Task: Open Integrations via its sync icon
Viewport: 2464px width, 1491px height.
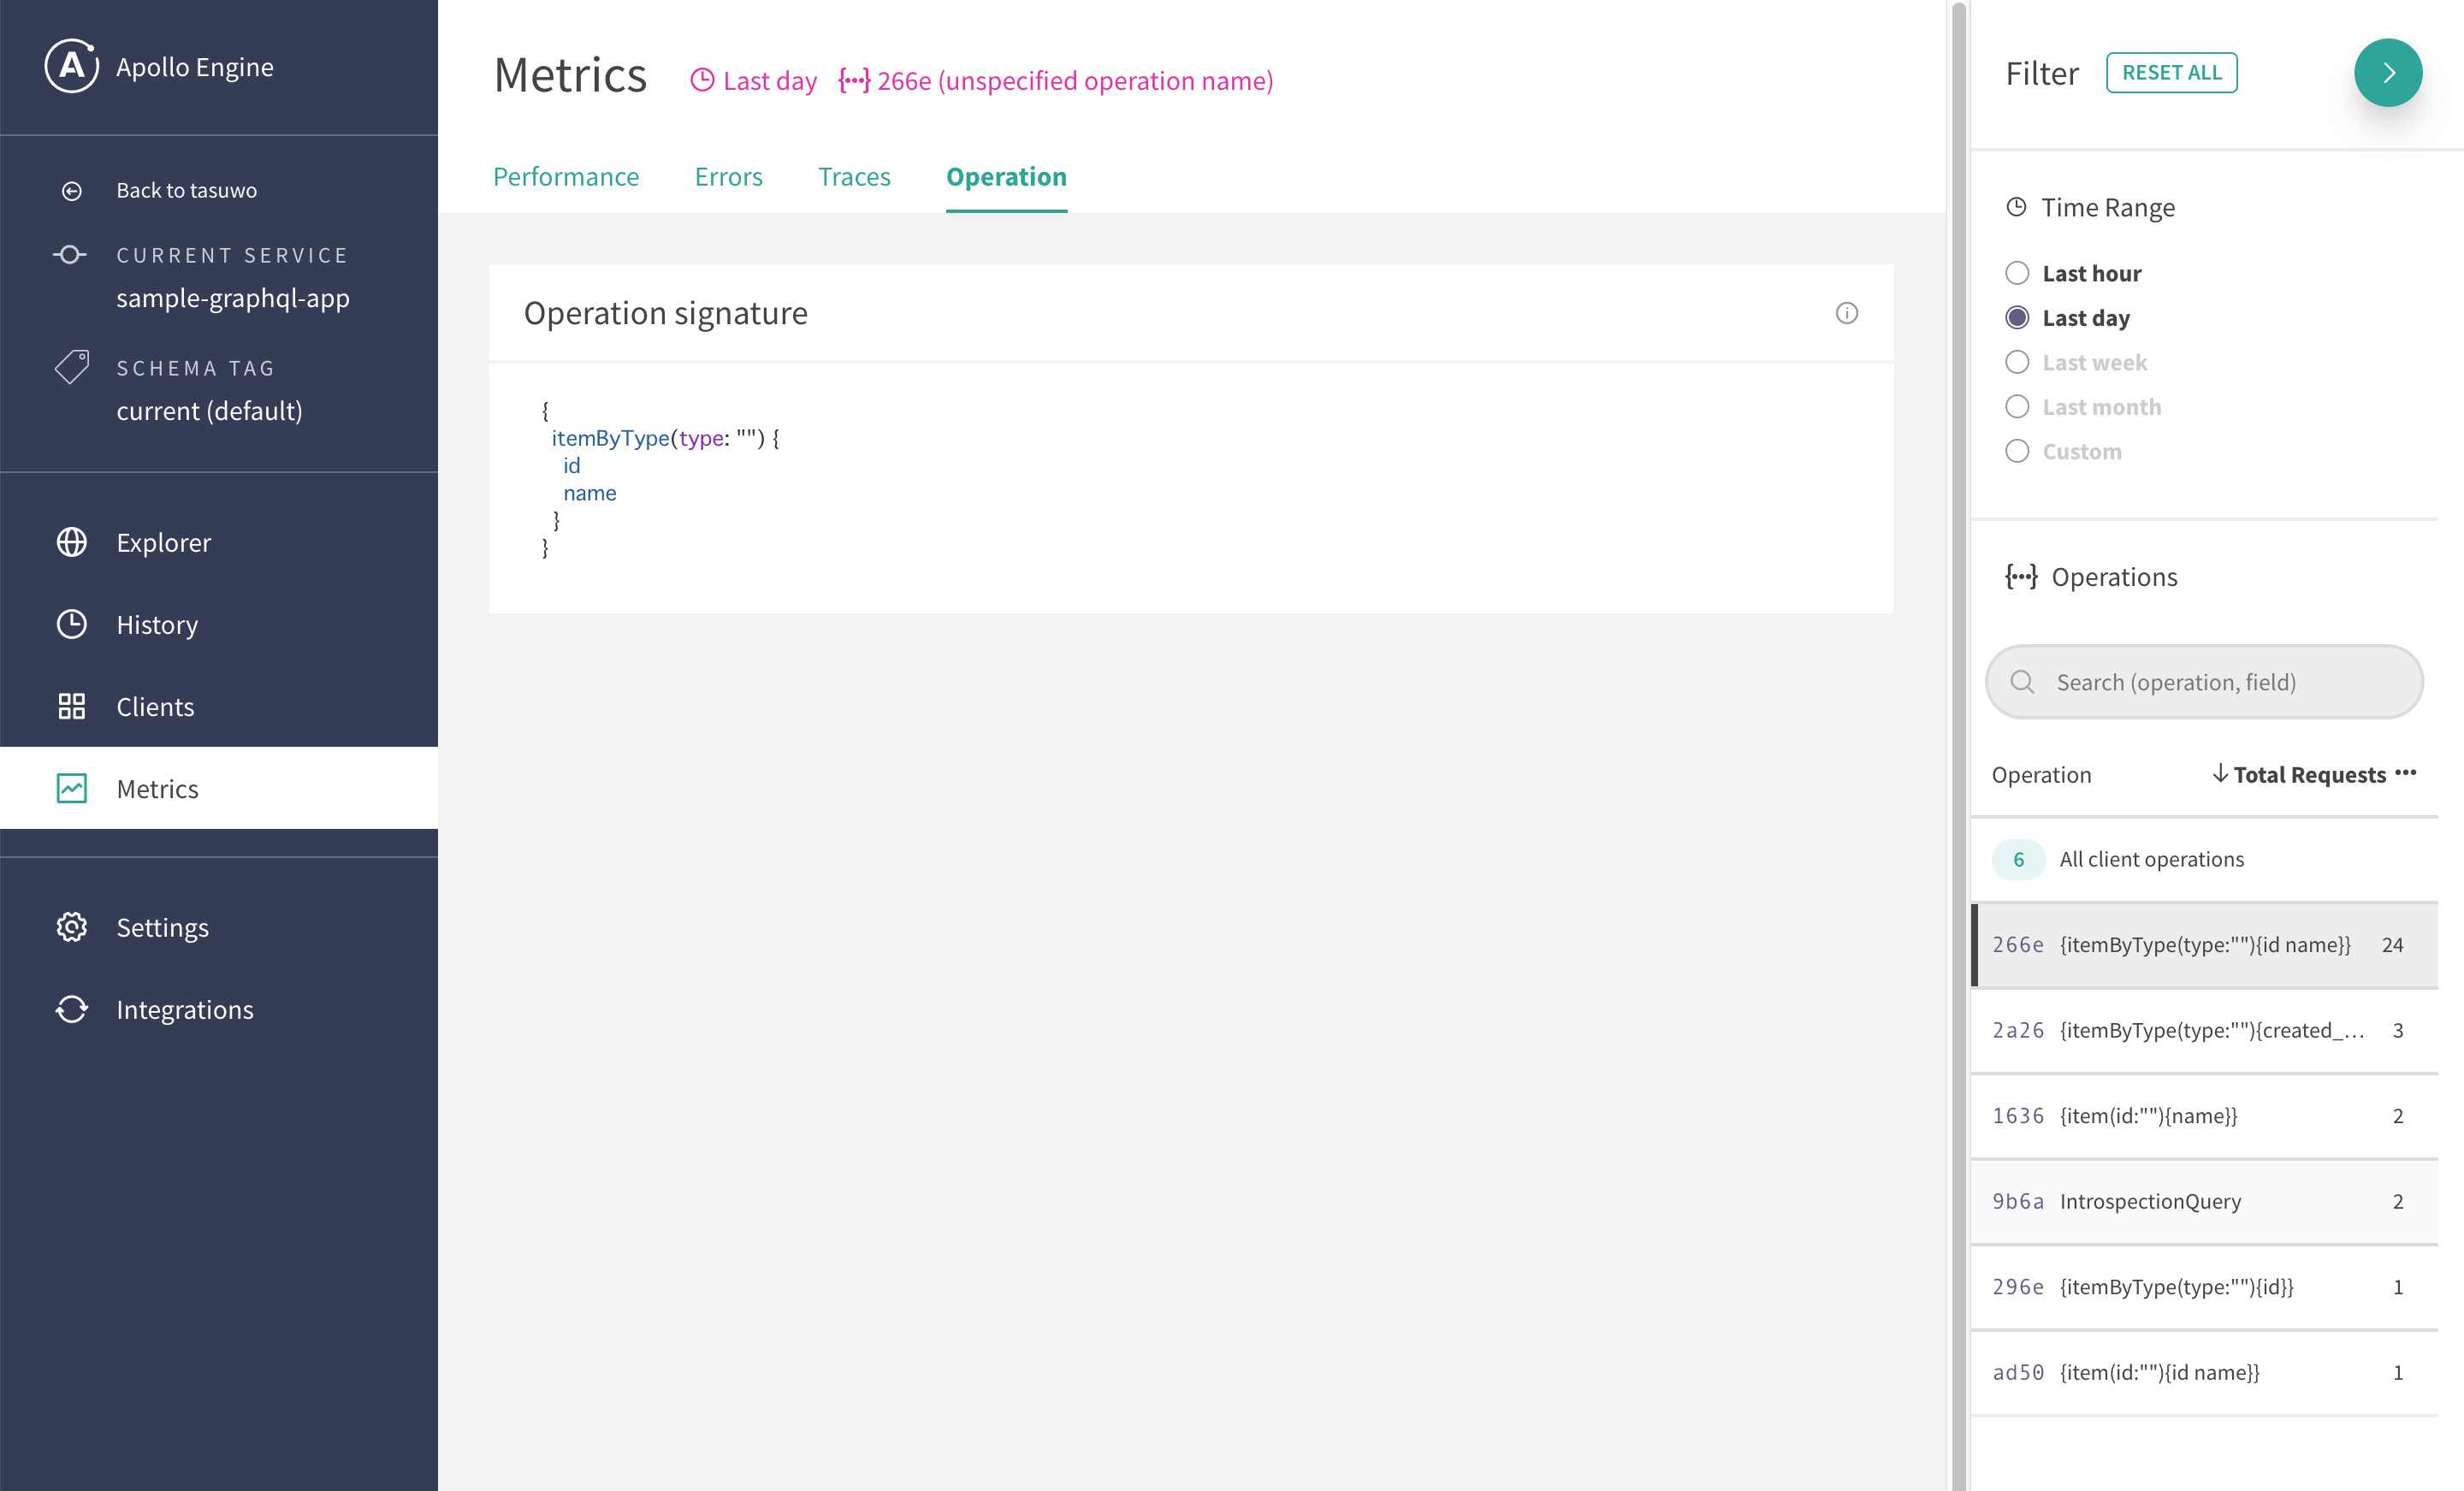Action: (71, 1009)
